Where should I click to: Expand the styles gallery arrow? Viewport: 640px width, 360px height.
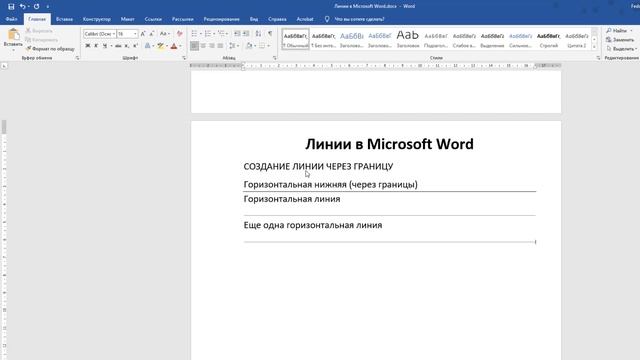tap(594, 47)
